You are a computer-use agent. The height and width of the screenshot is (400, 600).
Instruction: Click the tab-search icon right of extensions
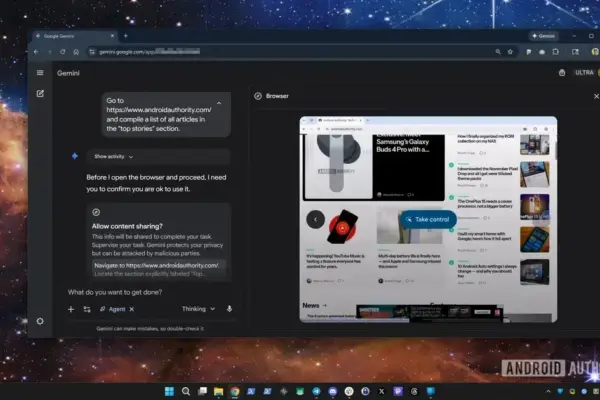pos(575,52)
